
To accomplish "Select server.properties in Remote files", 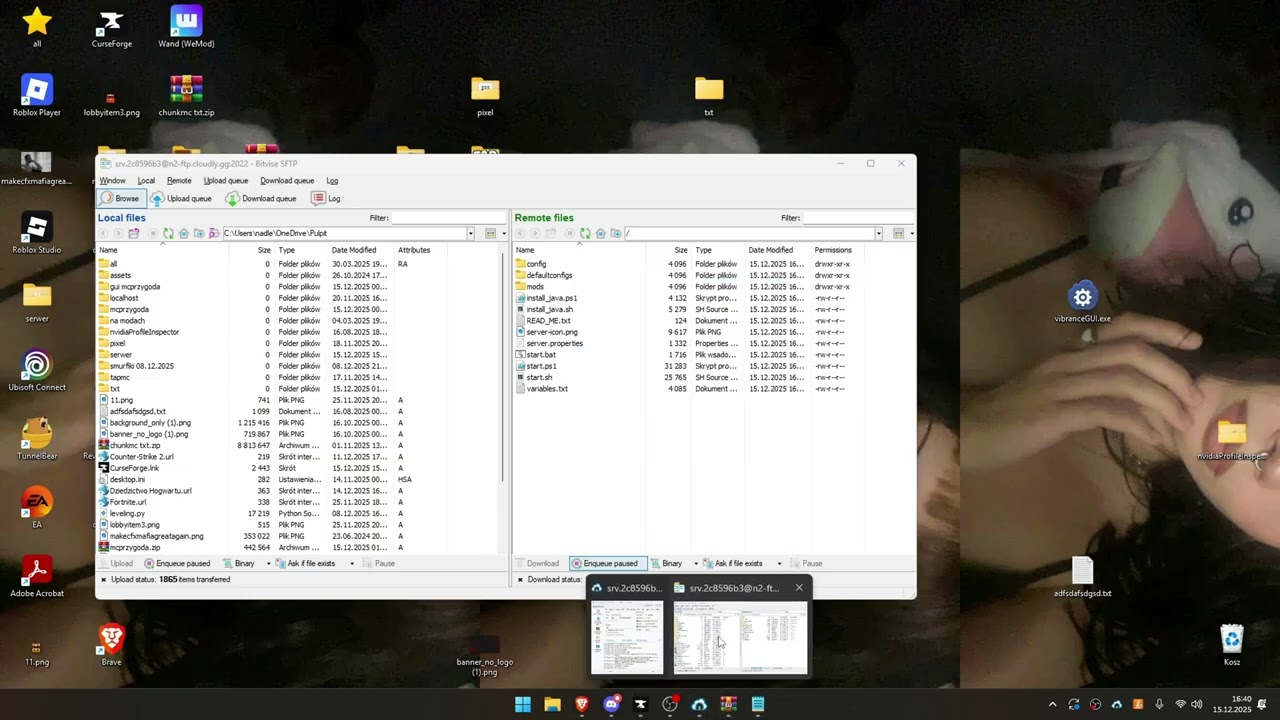I will pyautogui.click(x=554, y=344).
